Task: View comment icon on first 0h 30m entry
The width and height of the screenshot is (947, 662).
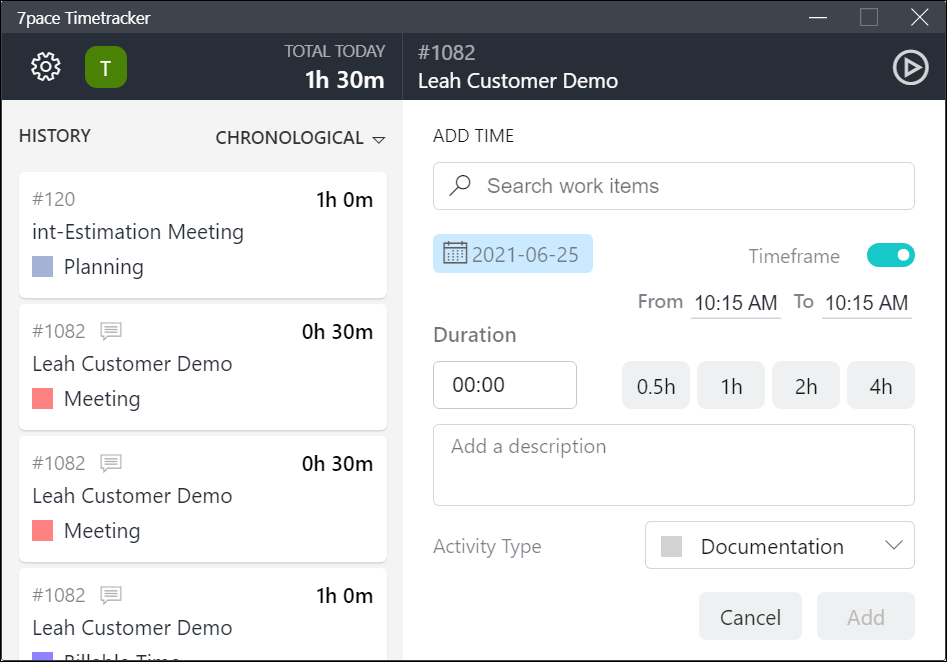Action: point(111,331)
